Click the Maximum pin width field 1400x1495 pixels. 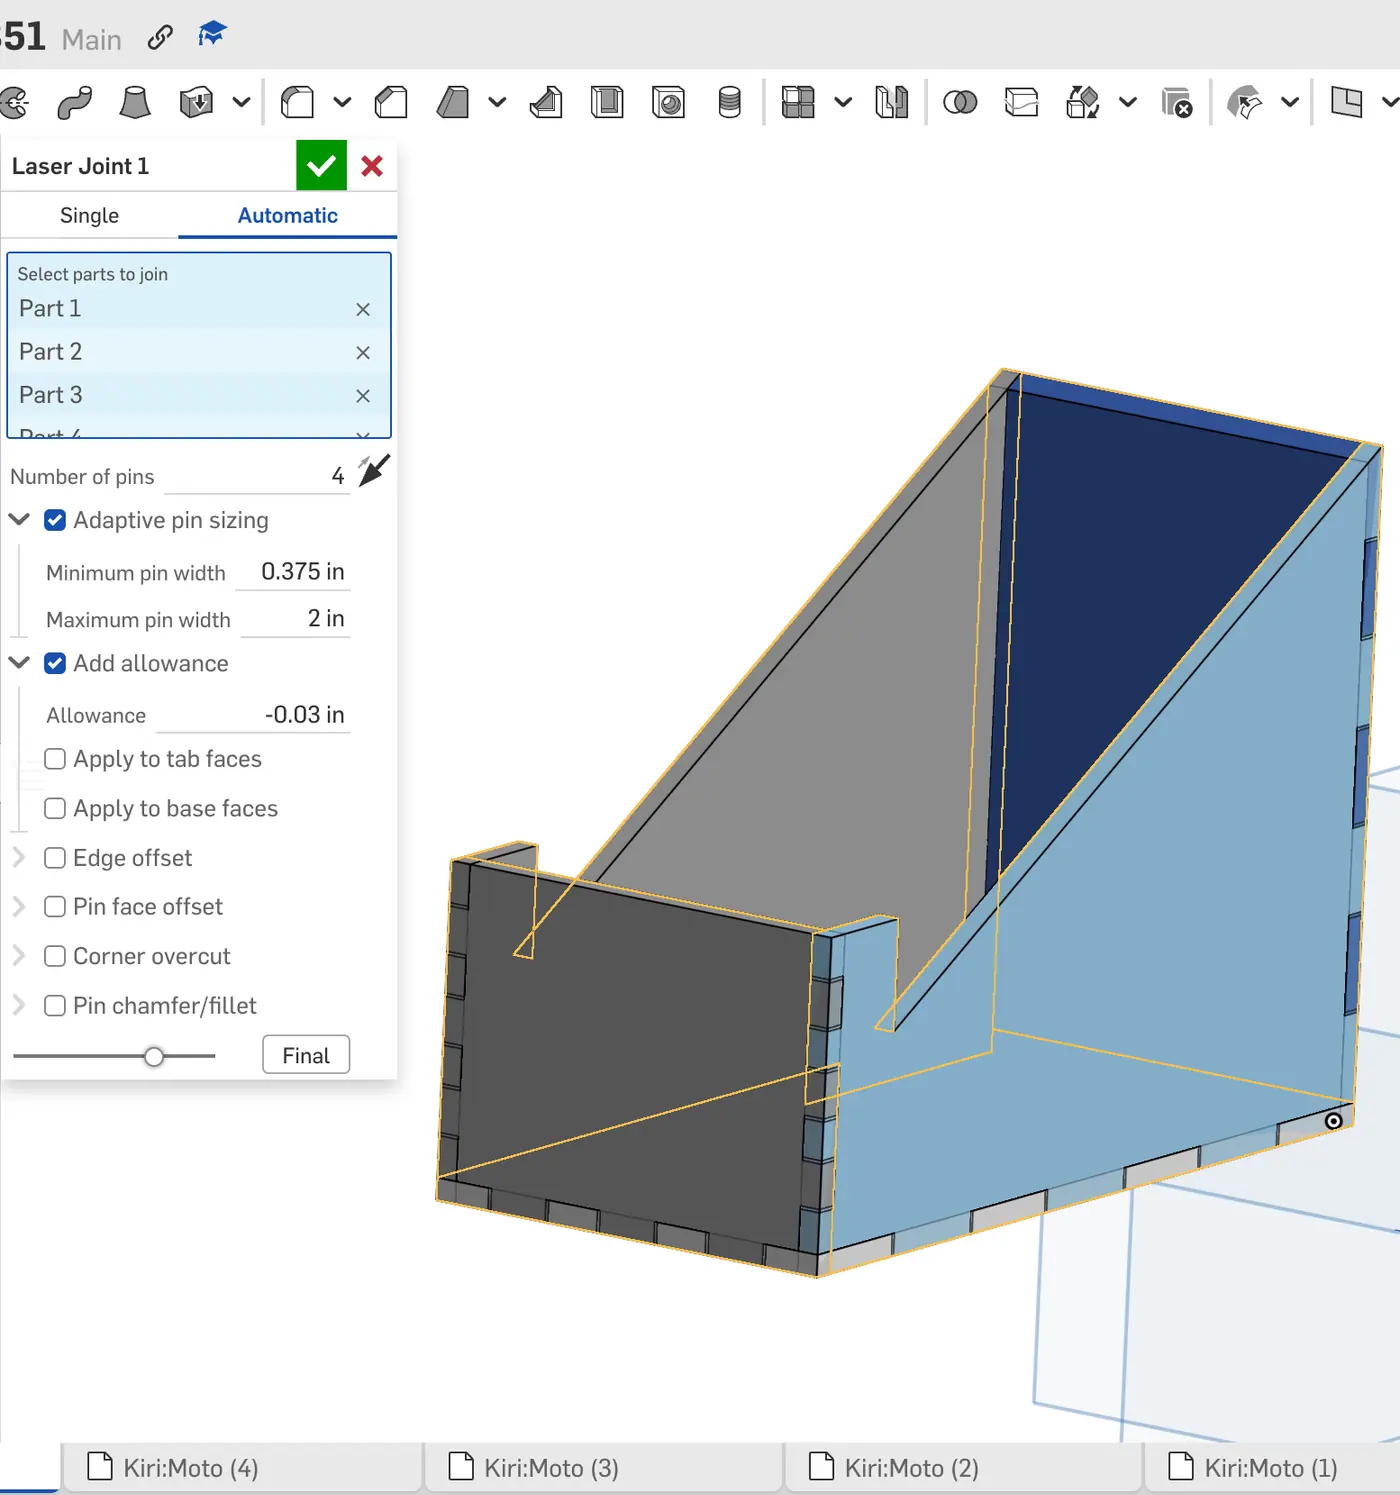point(295,619)
